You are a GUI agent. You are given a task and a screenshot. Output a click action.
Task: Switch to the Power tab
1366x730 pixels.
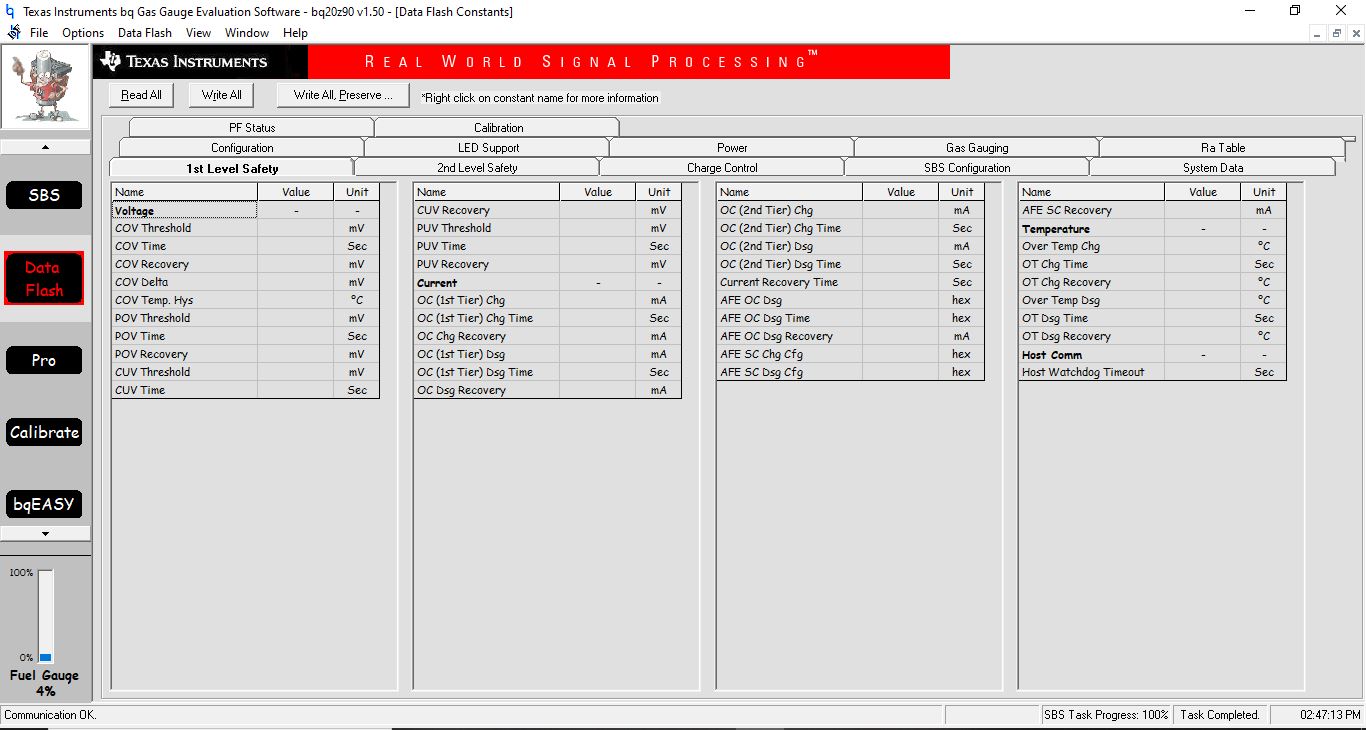tap(732, 148)
